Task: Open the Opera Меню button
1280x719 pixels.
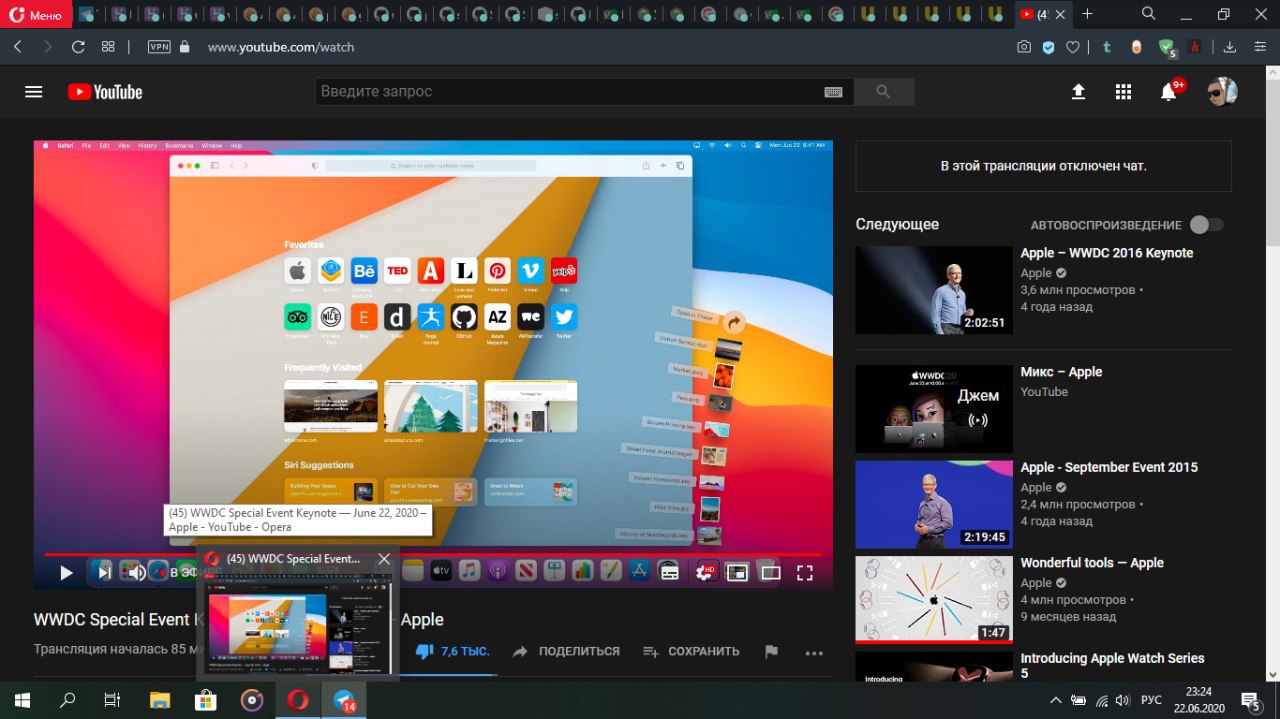Action: coord(36,15)
